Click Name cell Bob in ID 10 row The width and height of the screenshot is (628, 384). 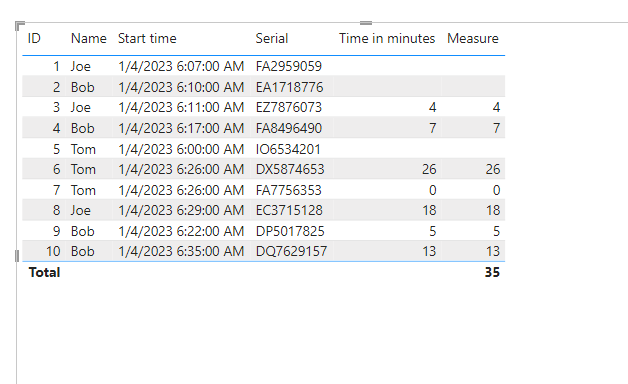[83, 251]
